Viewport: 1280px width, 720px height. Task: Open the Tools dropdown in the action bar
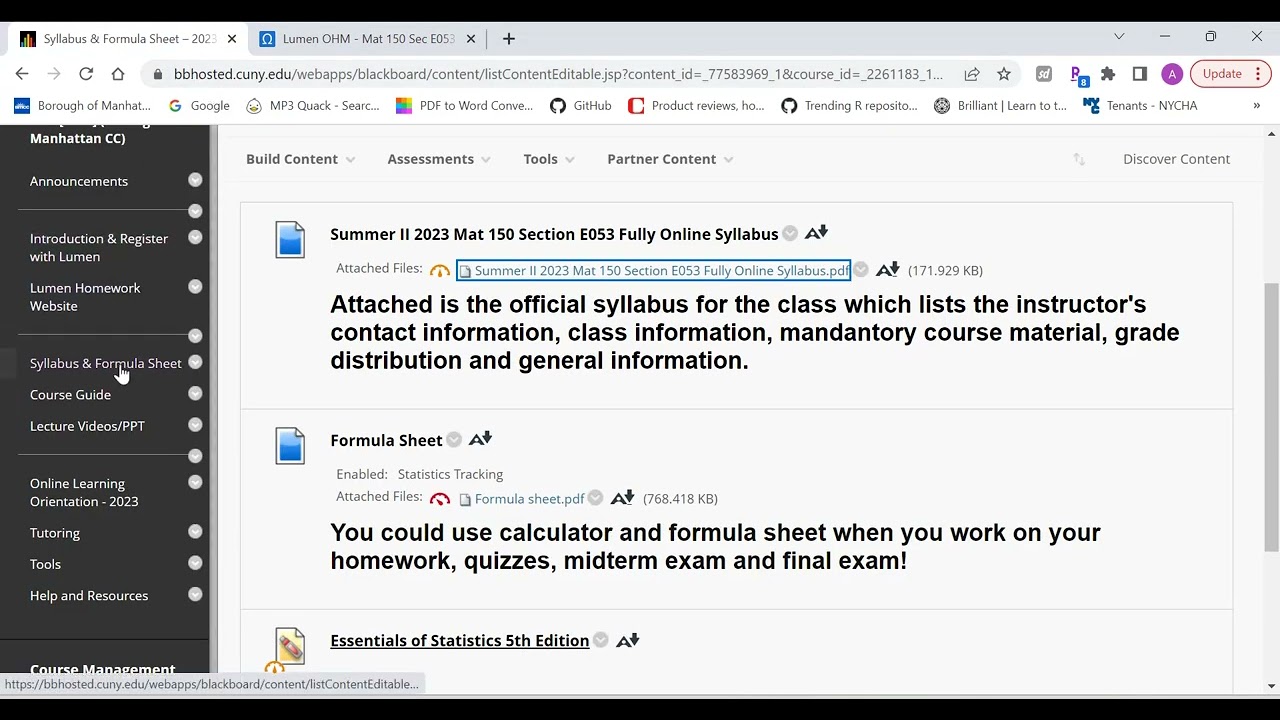pyautogui.click(x=549, y=159)
